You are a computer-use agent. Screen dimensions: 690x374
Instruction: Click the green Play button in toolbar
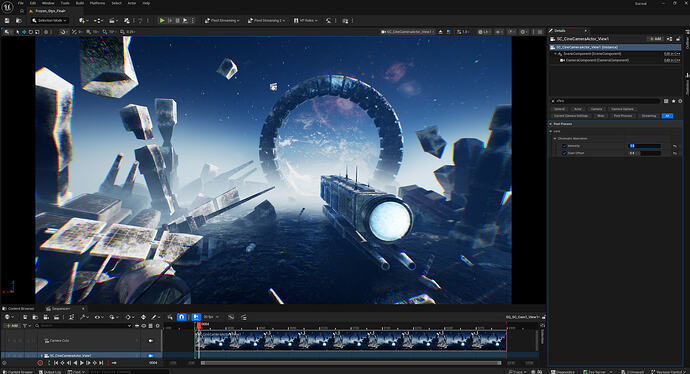click(162, 21)
